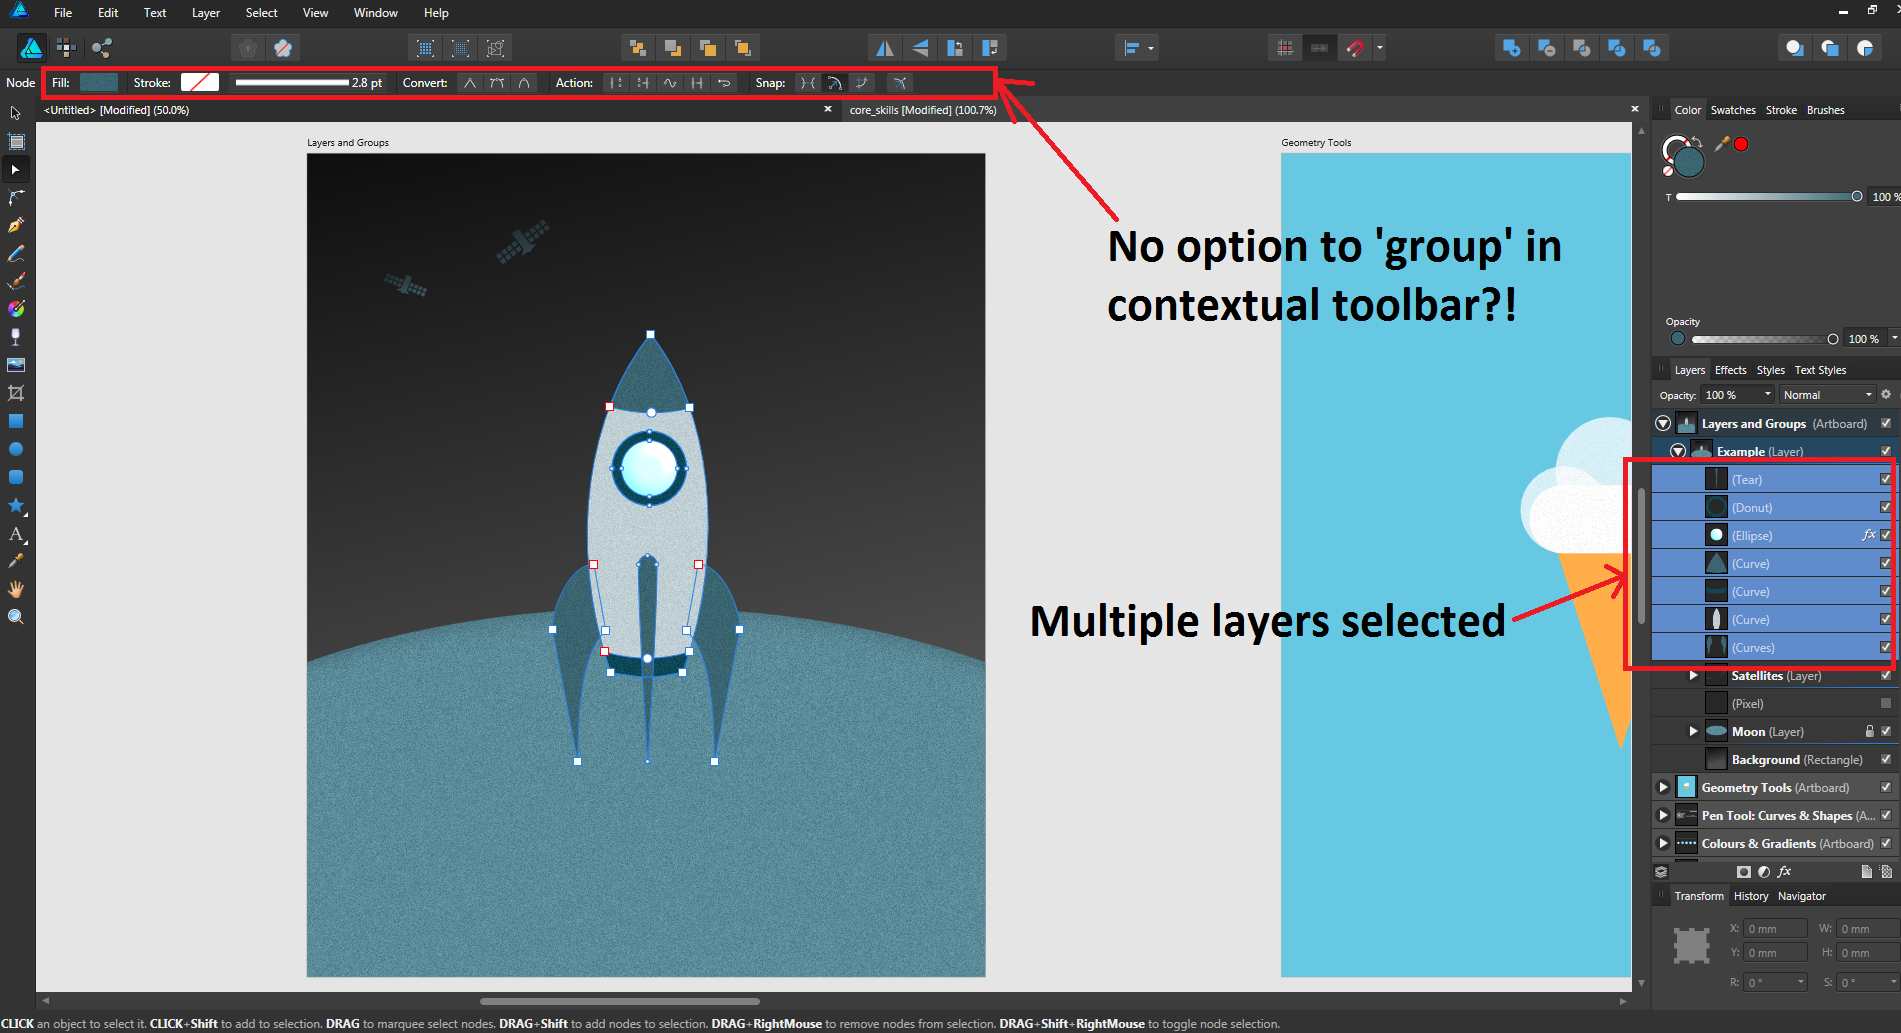Click the Flip Horizontal toolbar icon
The height and width of the screenshot is (1033, 1901).
[885, 47]
